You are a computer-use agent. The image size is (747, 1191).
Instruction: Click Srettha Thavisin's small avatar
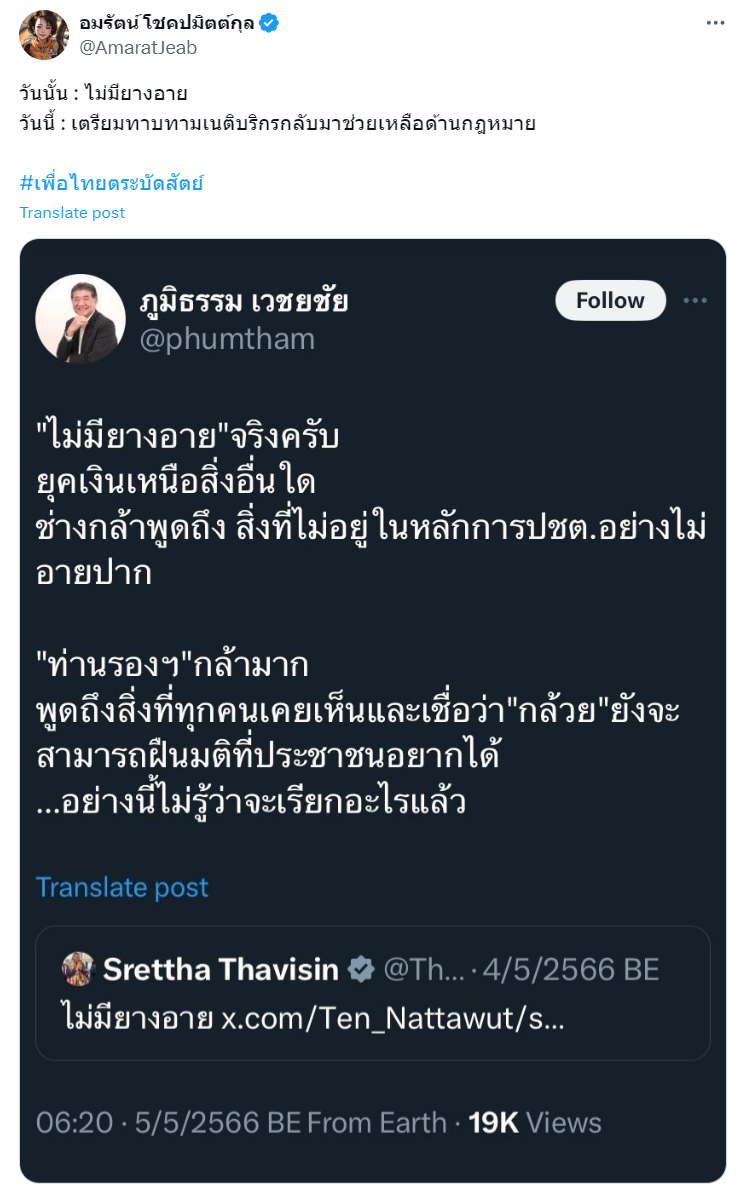(78, 968)
